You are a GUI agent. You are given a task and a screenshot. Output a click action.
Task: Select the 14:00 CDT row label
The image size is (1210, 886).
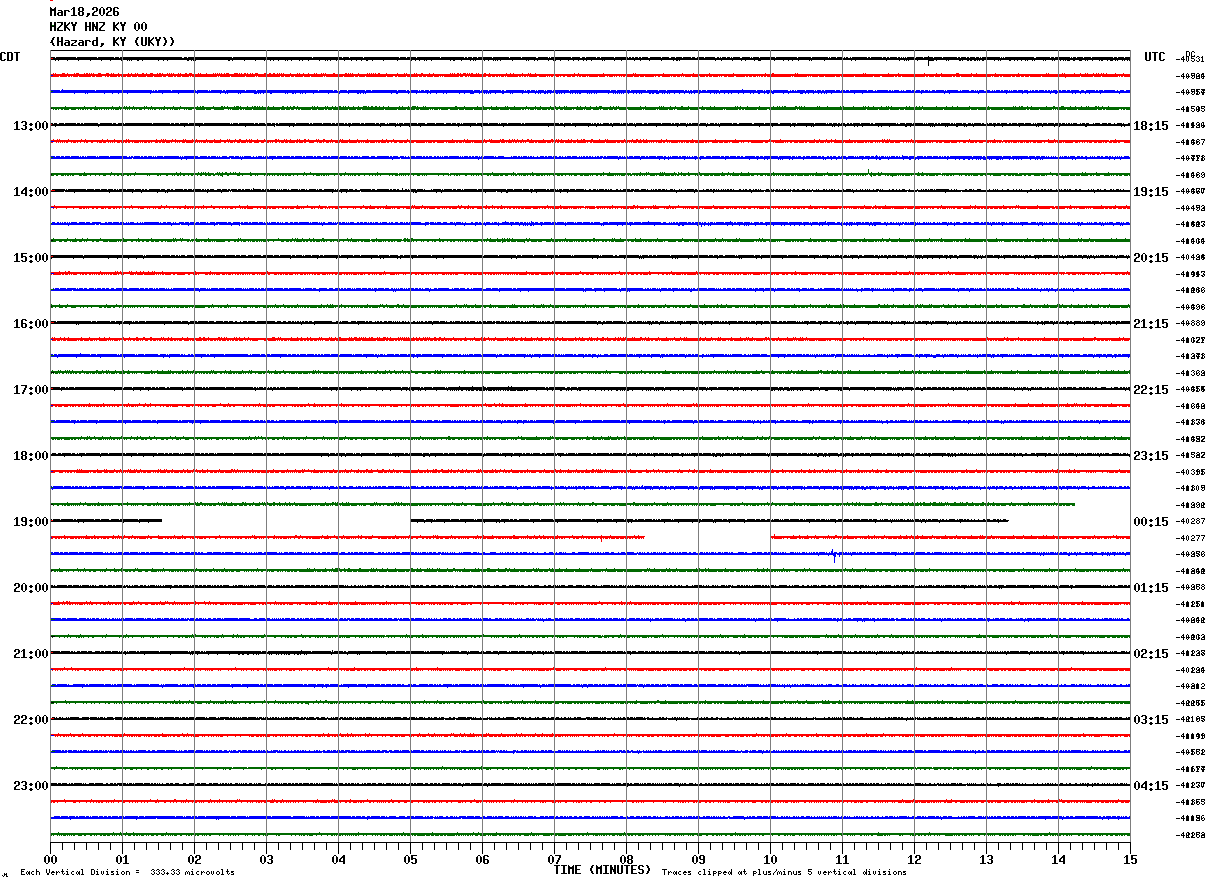click(30, 192)
